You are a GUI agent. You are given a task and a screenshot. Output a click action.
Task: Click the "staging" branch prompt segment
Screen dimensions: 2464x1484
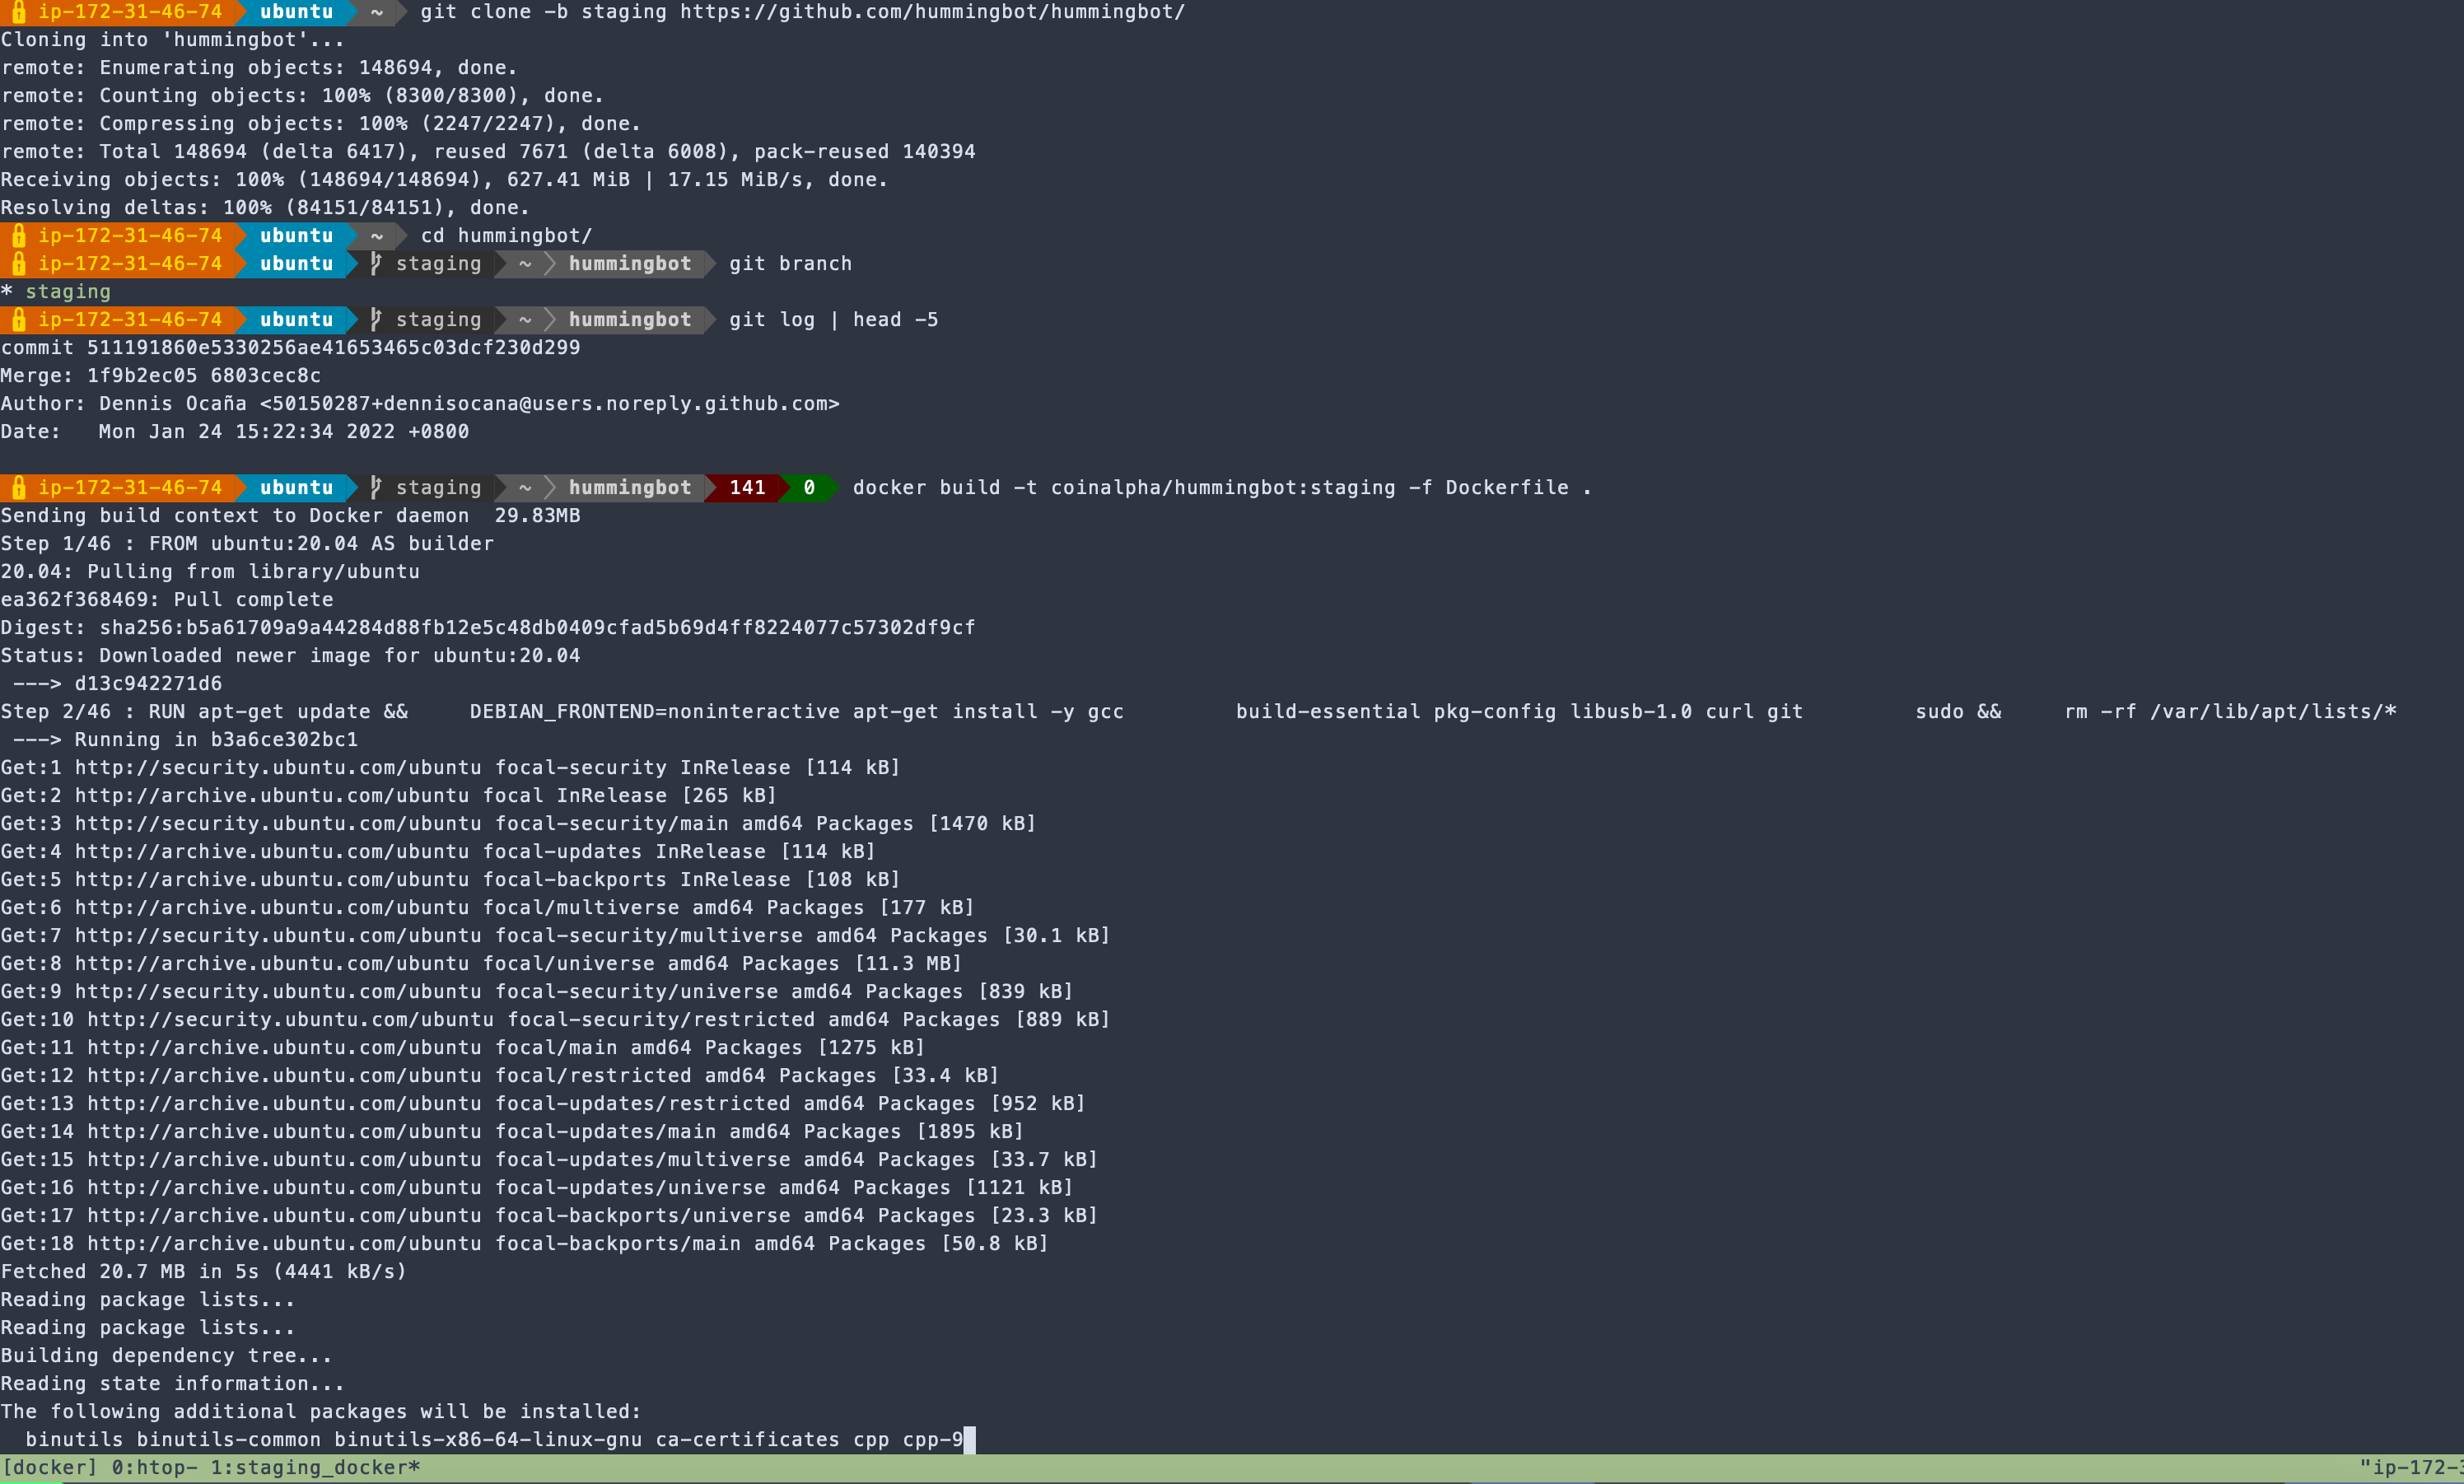(x=438, y=263)
